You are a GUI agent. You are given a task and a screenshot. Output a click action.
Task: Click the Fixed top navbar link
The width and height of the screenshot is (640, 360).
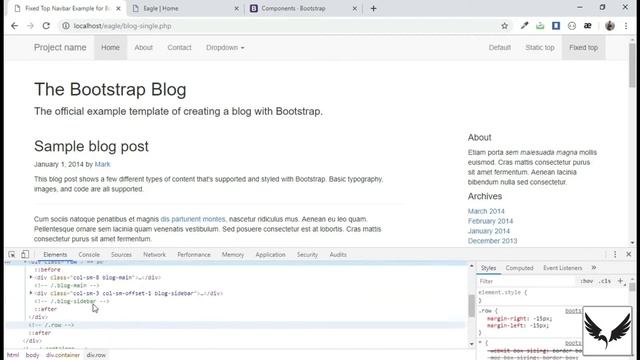coord(583,47)
